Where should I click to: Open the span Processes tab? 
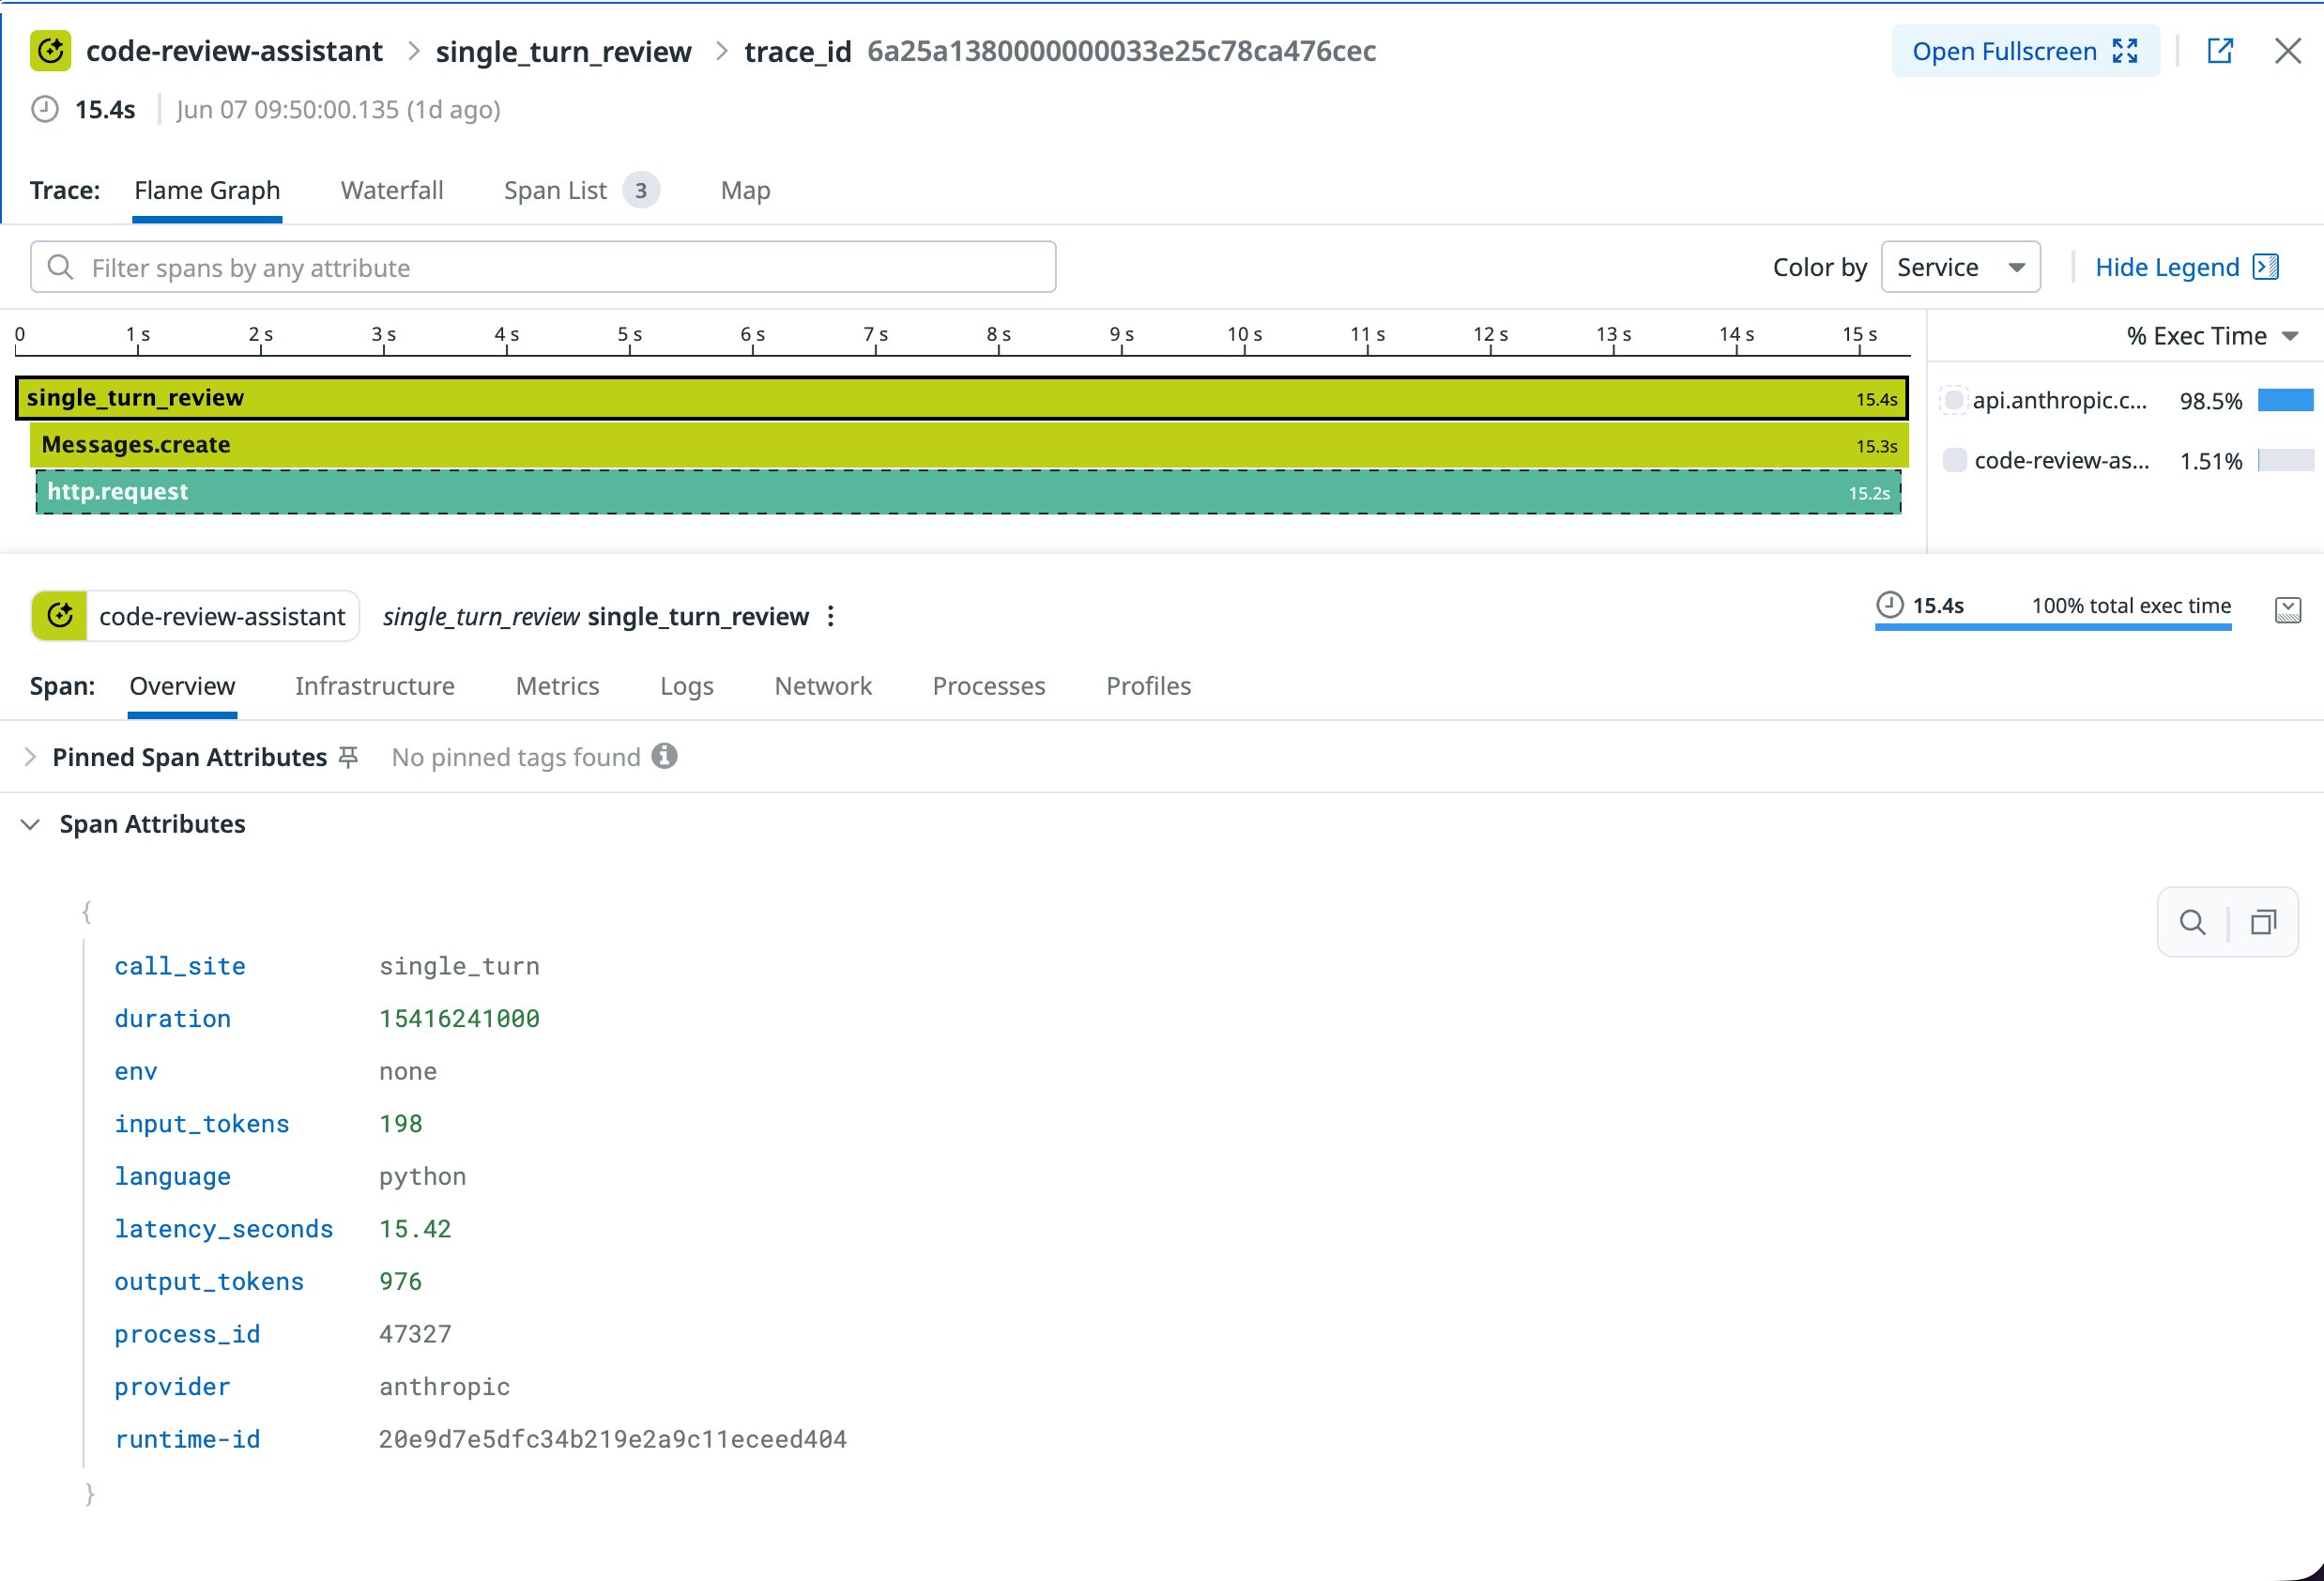989,686
